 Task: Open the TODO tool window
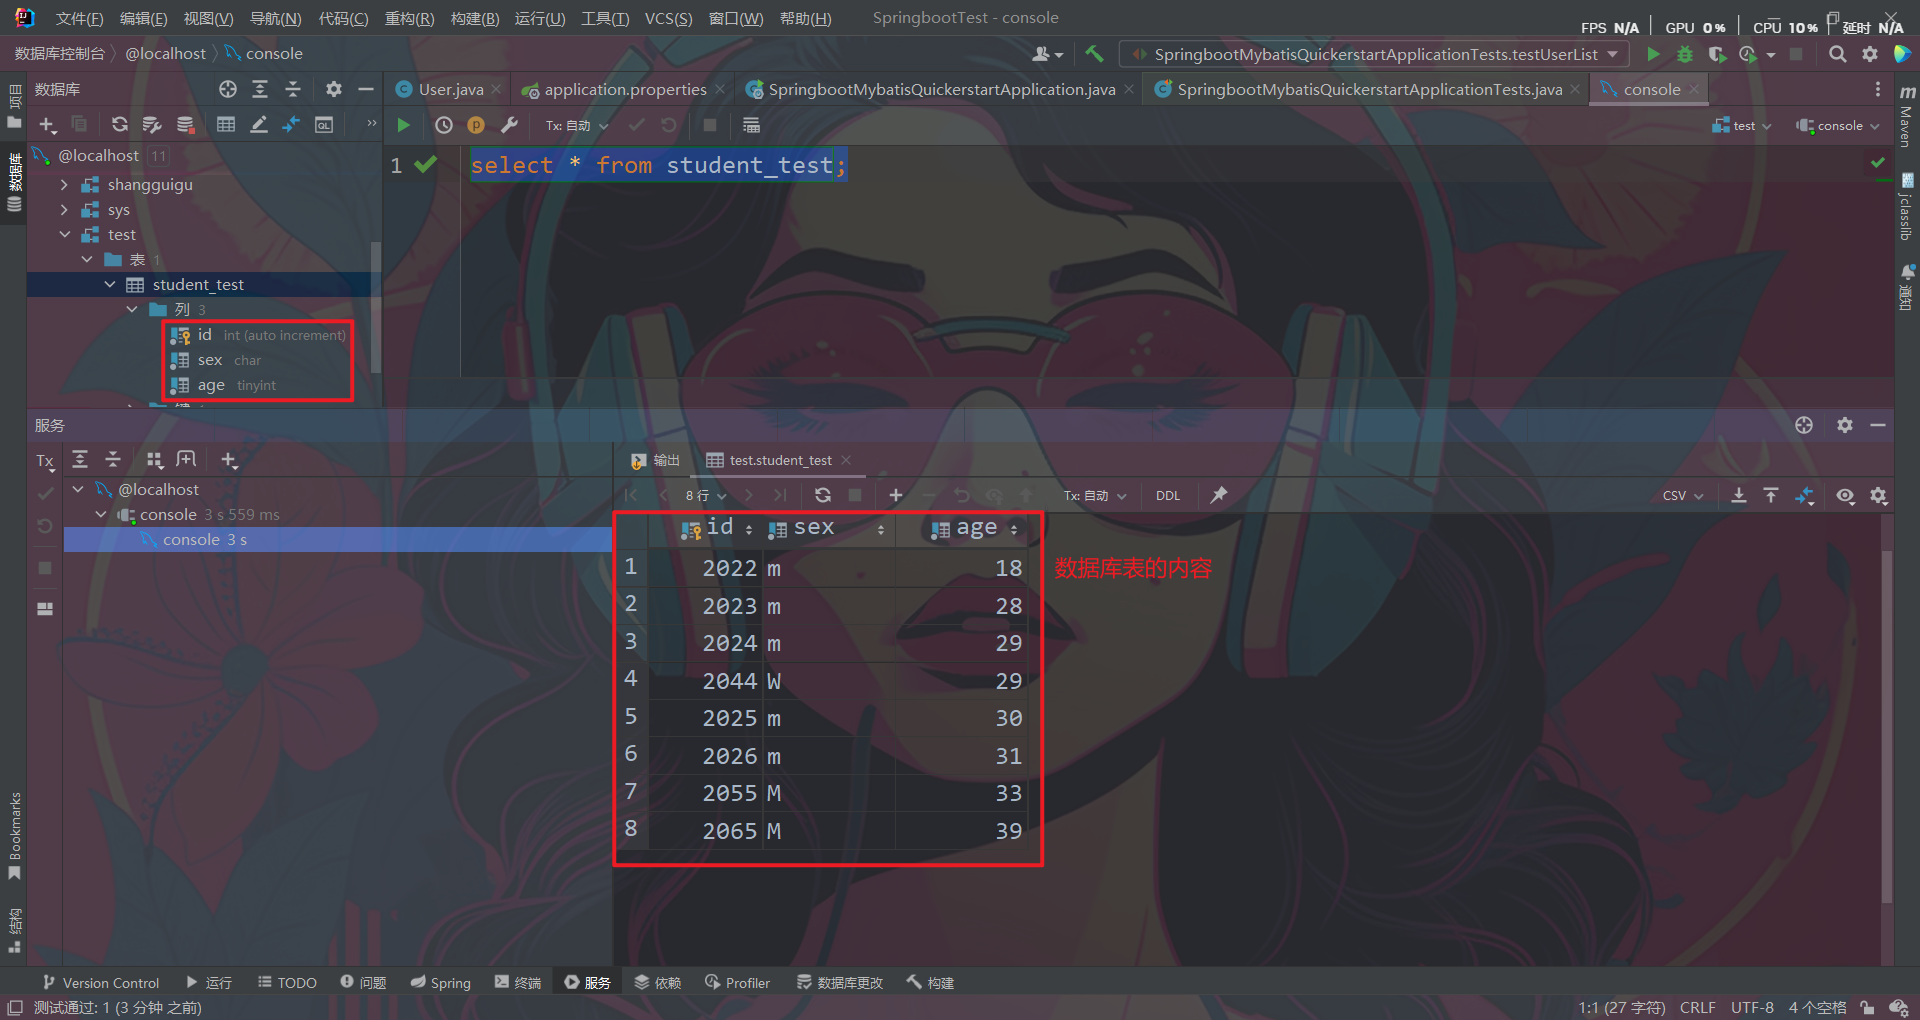coord(288,983)
